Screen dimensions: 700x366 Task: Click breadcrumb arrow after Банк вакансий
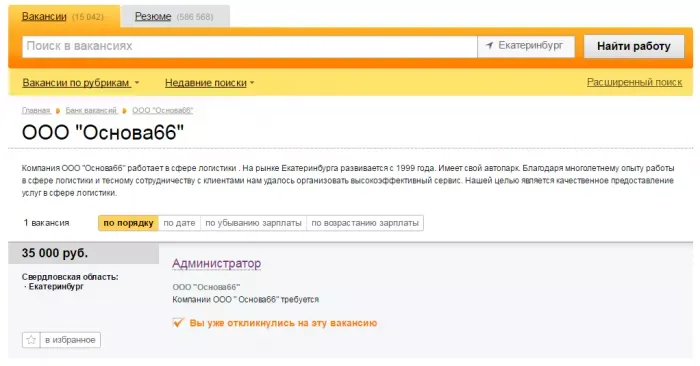coord(125,111)
